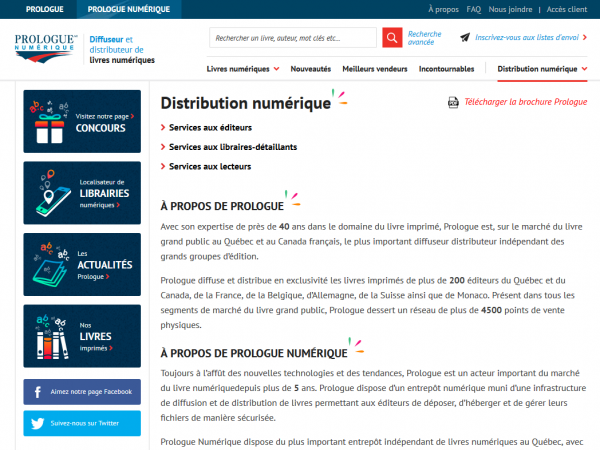This screenshot has height=450, width=600.
Task: Expand the Livres numériques dropdown chevron
Action: point(276,69)
